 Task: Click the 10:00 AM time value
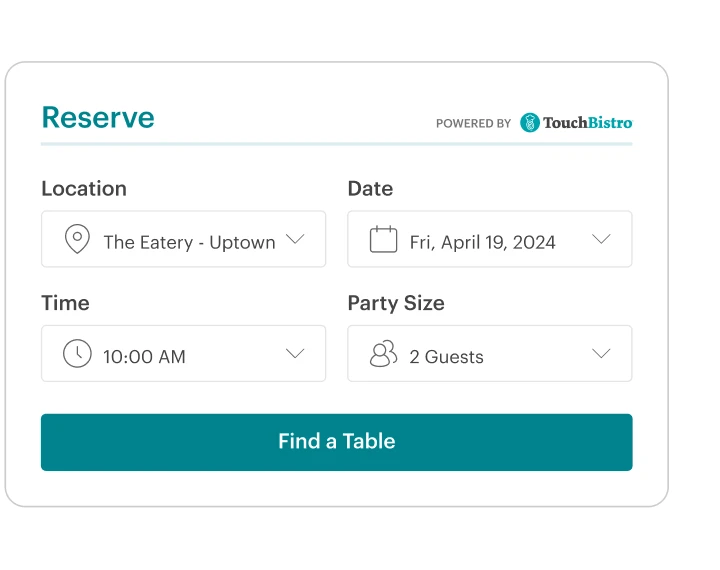click(145, 356)
